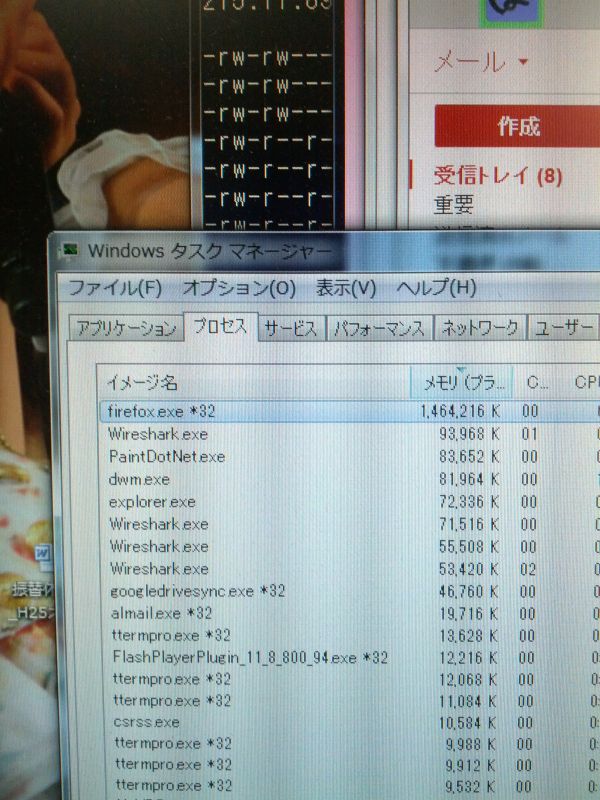Open the 重要 mail folder link
Viewport: 600px width, 800px height.
[x=454, y=204]
